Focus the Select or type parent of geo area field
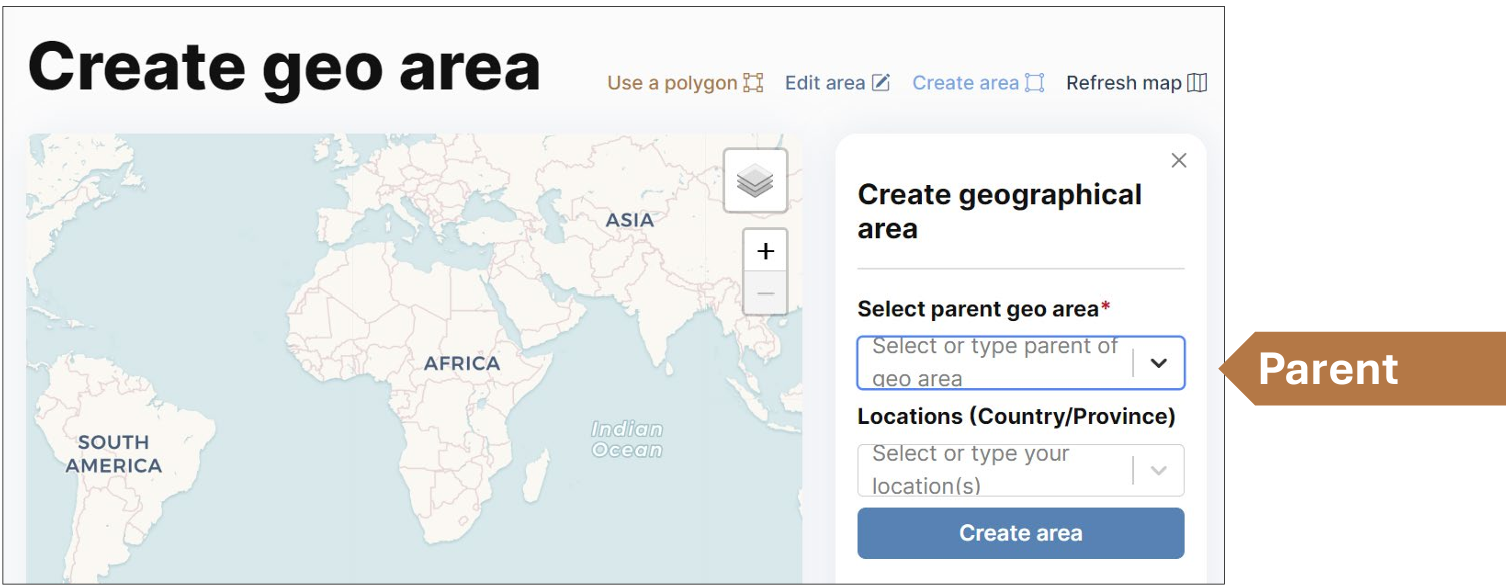The image size is (1506, 588). pyautogui.click(x=994, y=363)
